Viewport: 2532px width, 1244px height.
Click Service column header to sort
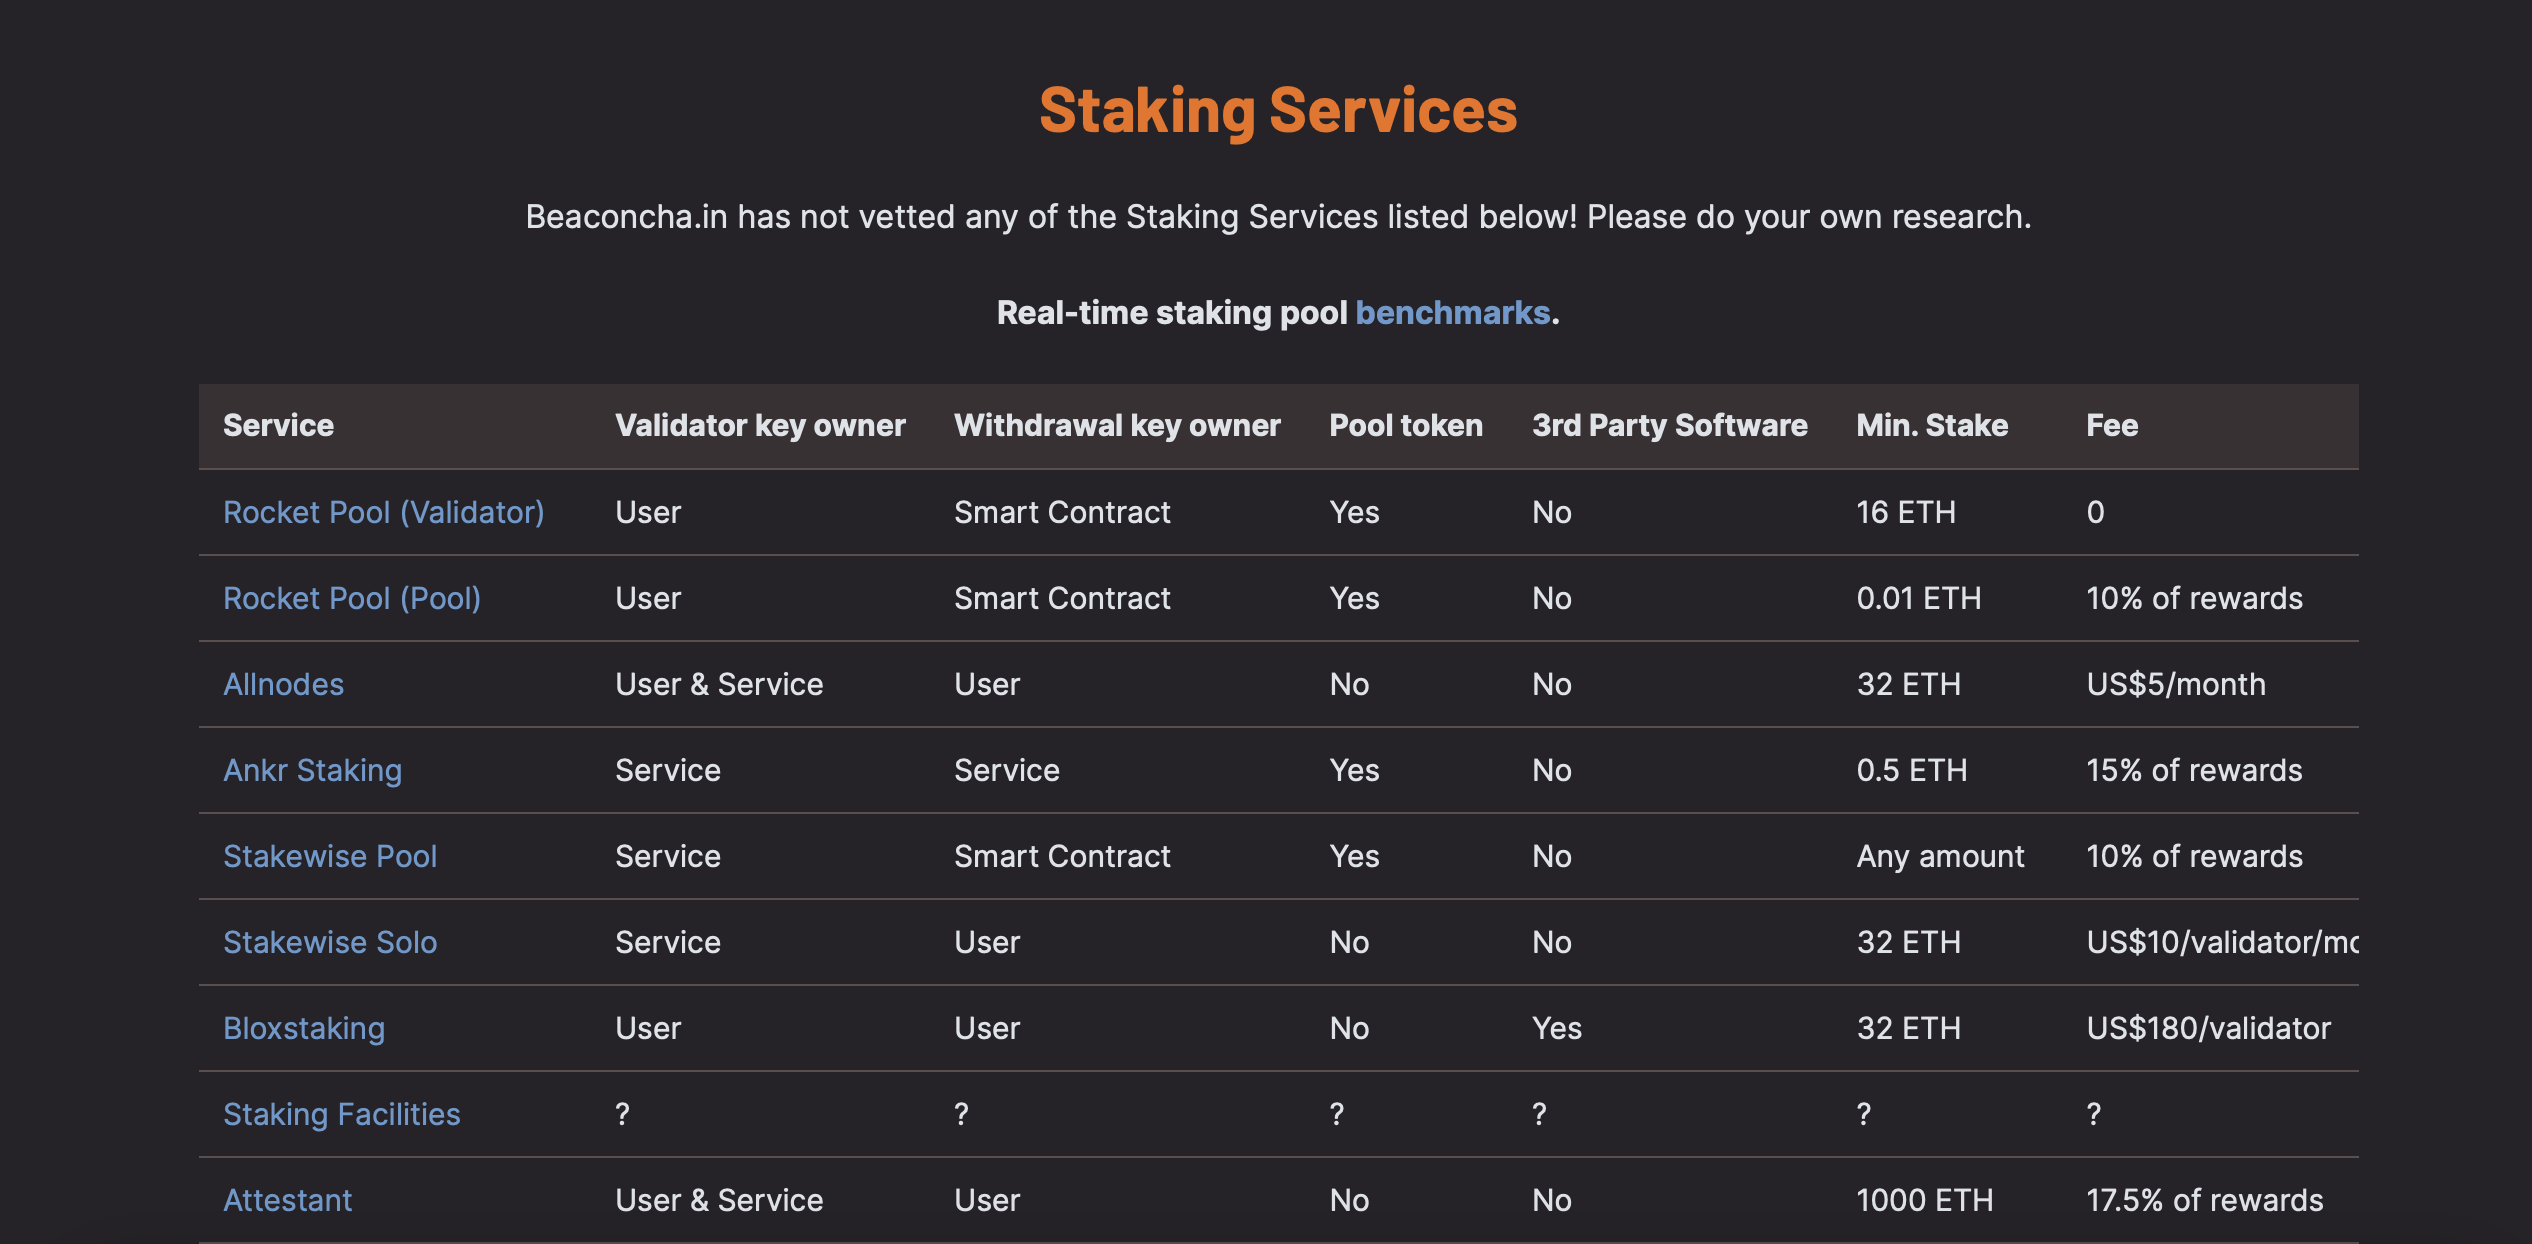tap(276, 423)
